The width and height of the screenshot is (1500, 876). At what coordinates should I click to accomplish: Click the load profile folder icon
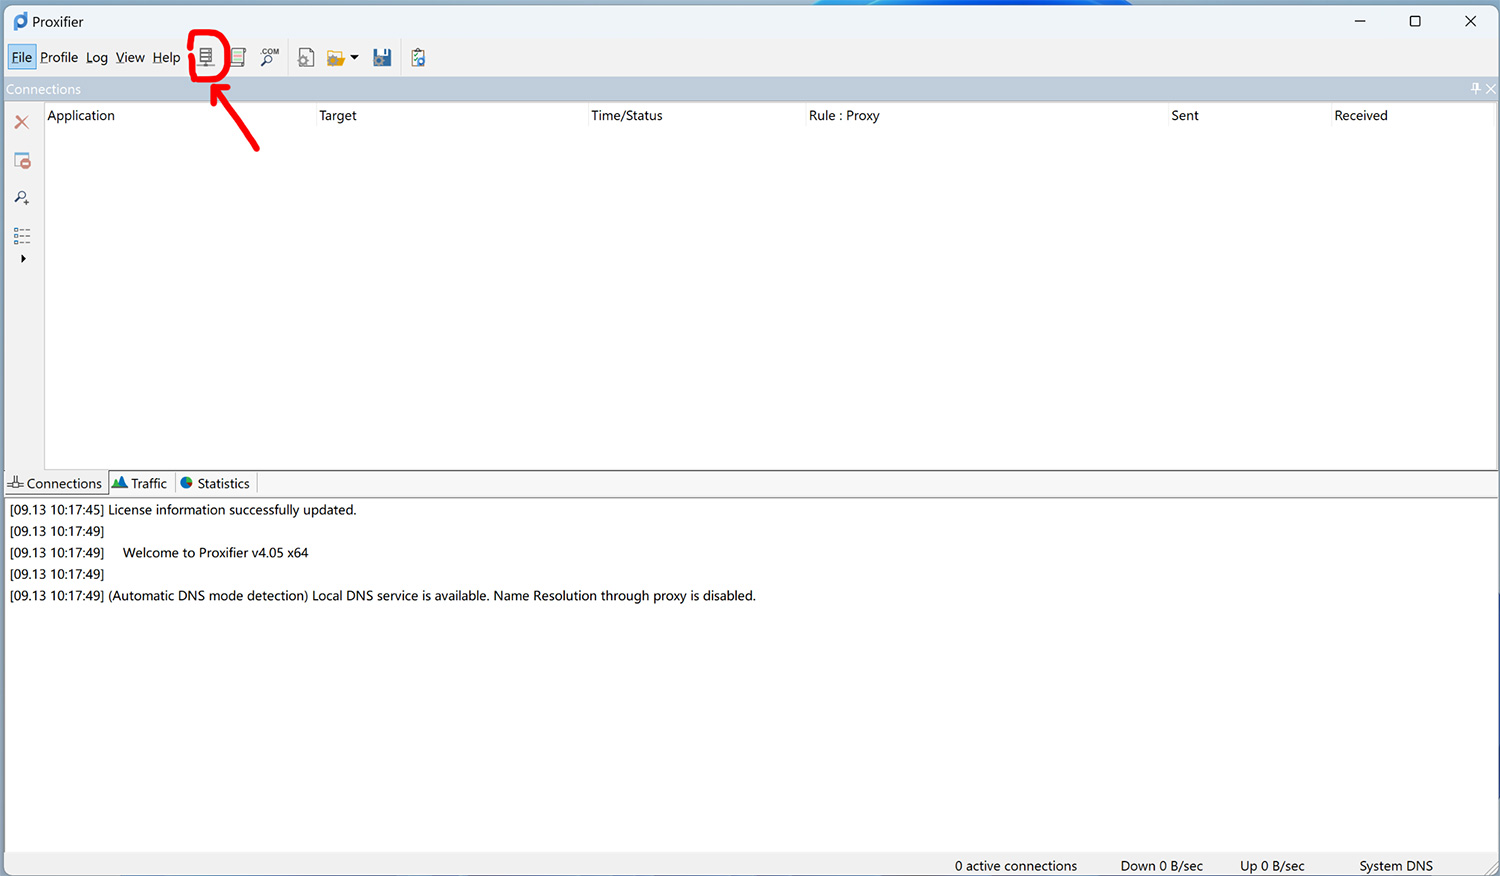pos(336,58)
